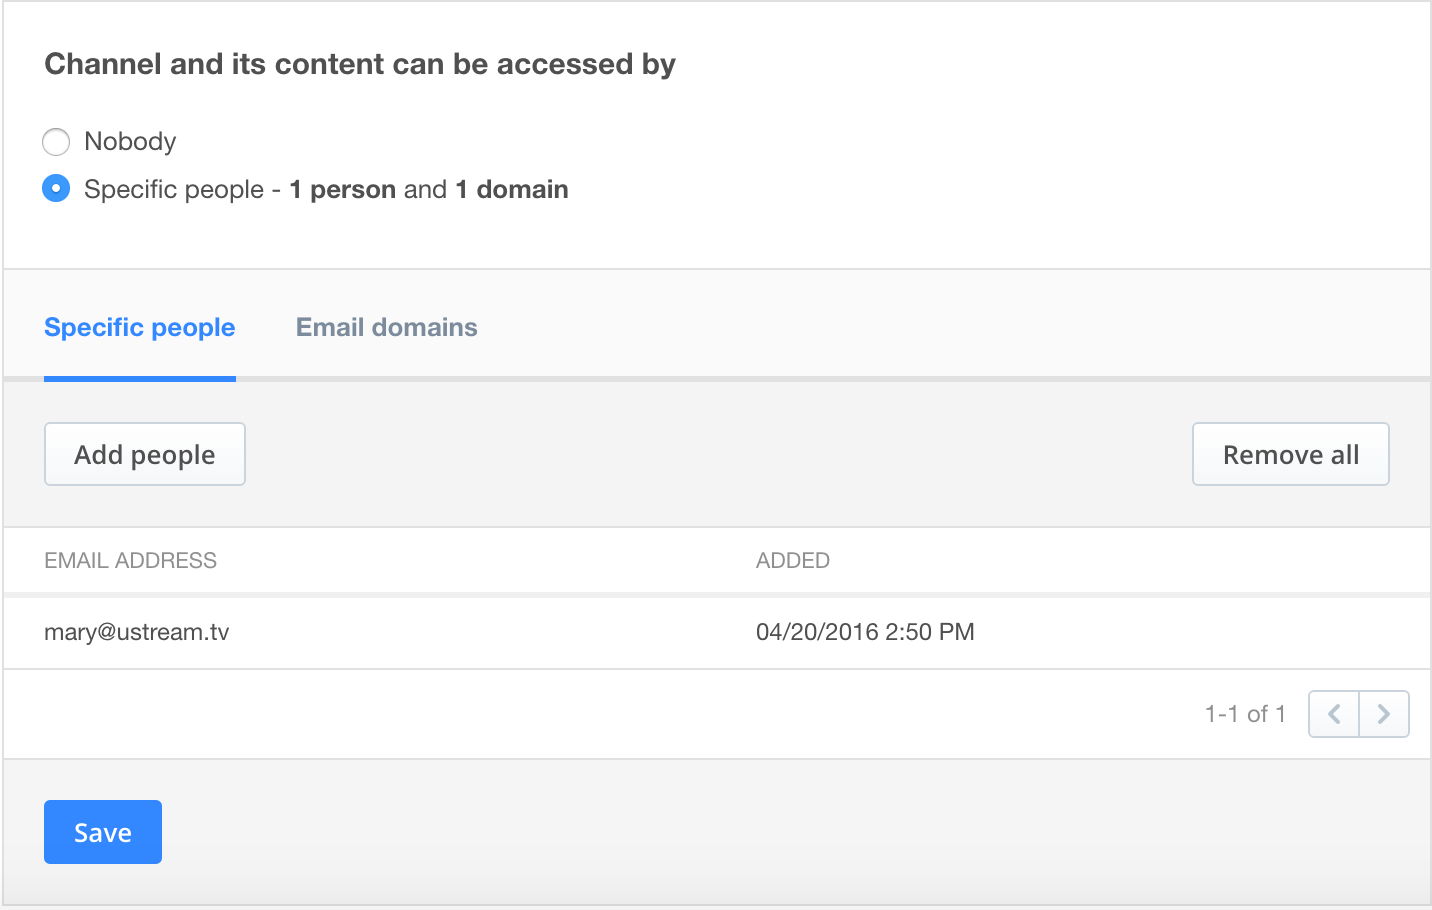1432x910 pixels.
Task: Click the Nobody option label text
Action: 130,142
